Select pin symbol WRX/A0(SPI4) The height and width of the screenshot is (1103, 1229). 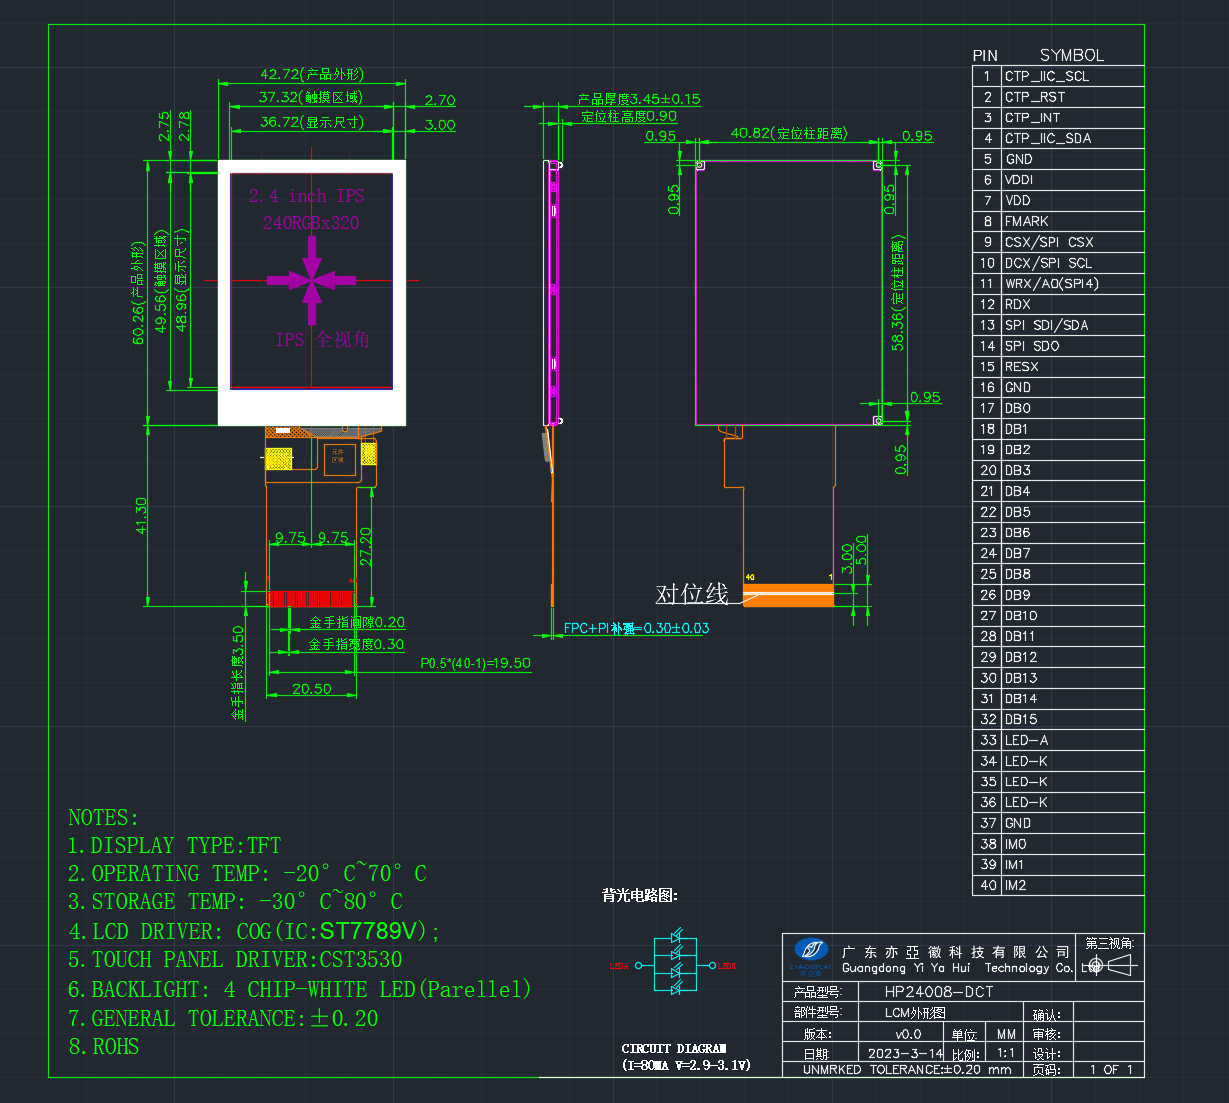coord(1052,284)
